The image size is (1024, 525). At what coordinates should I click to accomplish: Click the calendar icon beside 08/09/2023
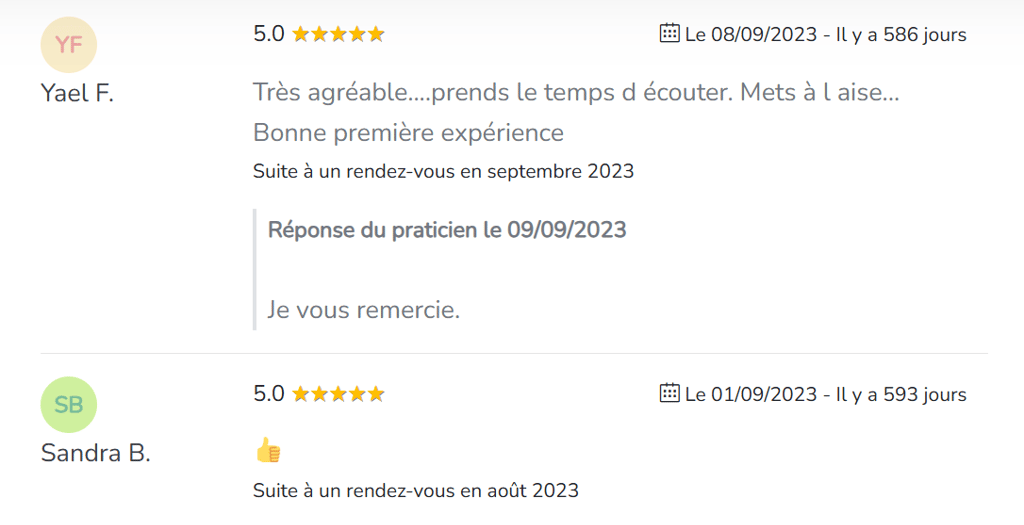pyautogui.click(x=670, y=34)
